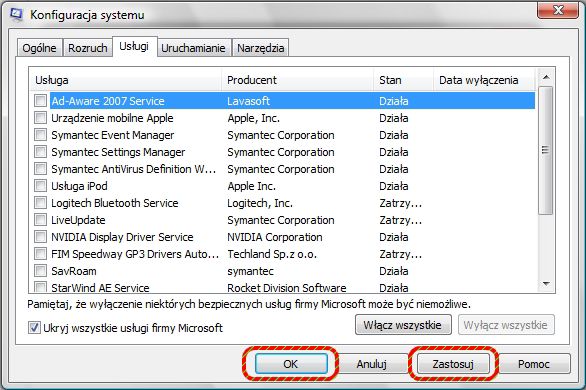This screenshot has width=586, height=390.
Task: Check the Symantec Event Manager checkbox
Action: (40, 134)
